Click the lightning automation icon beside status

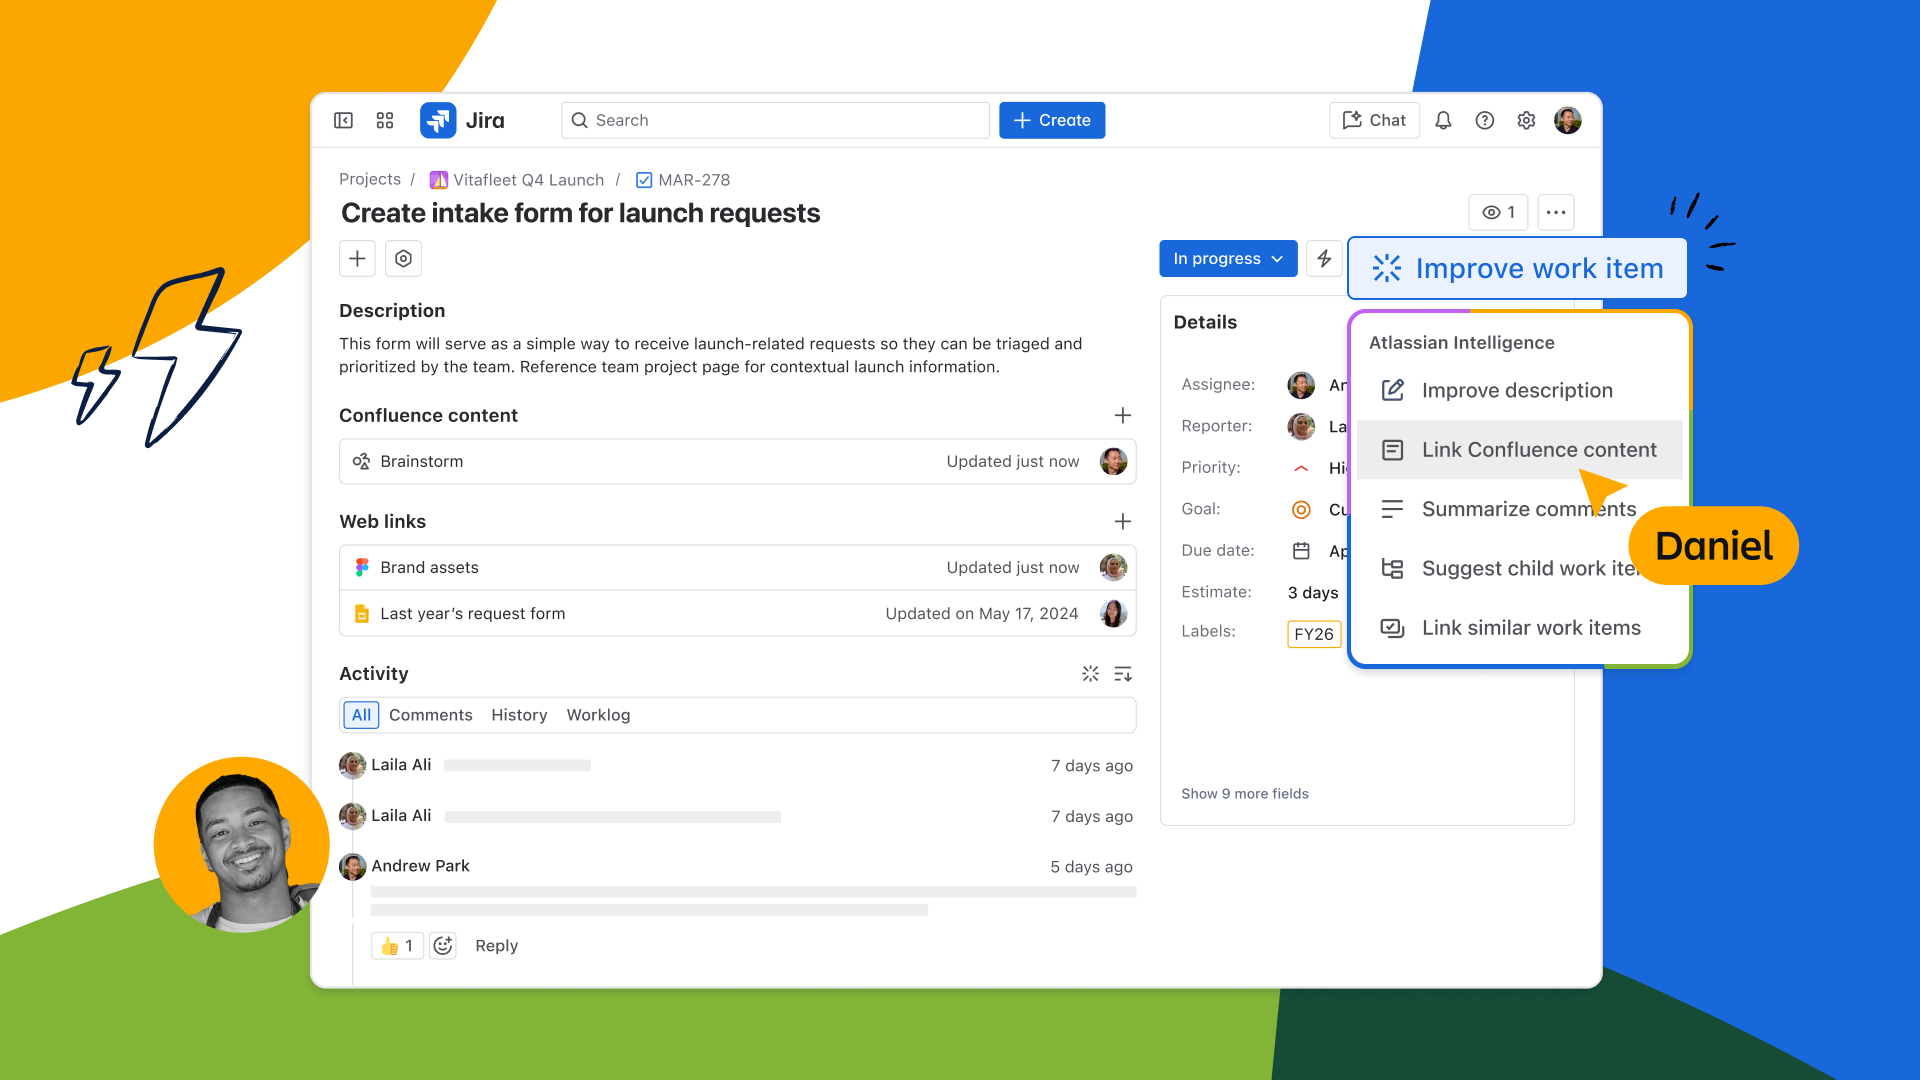click(x=1324, y=258)
